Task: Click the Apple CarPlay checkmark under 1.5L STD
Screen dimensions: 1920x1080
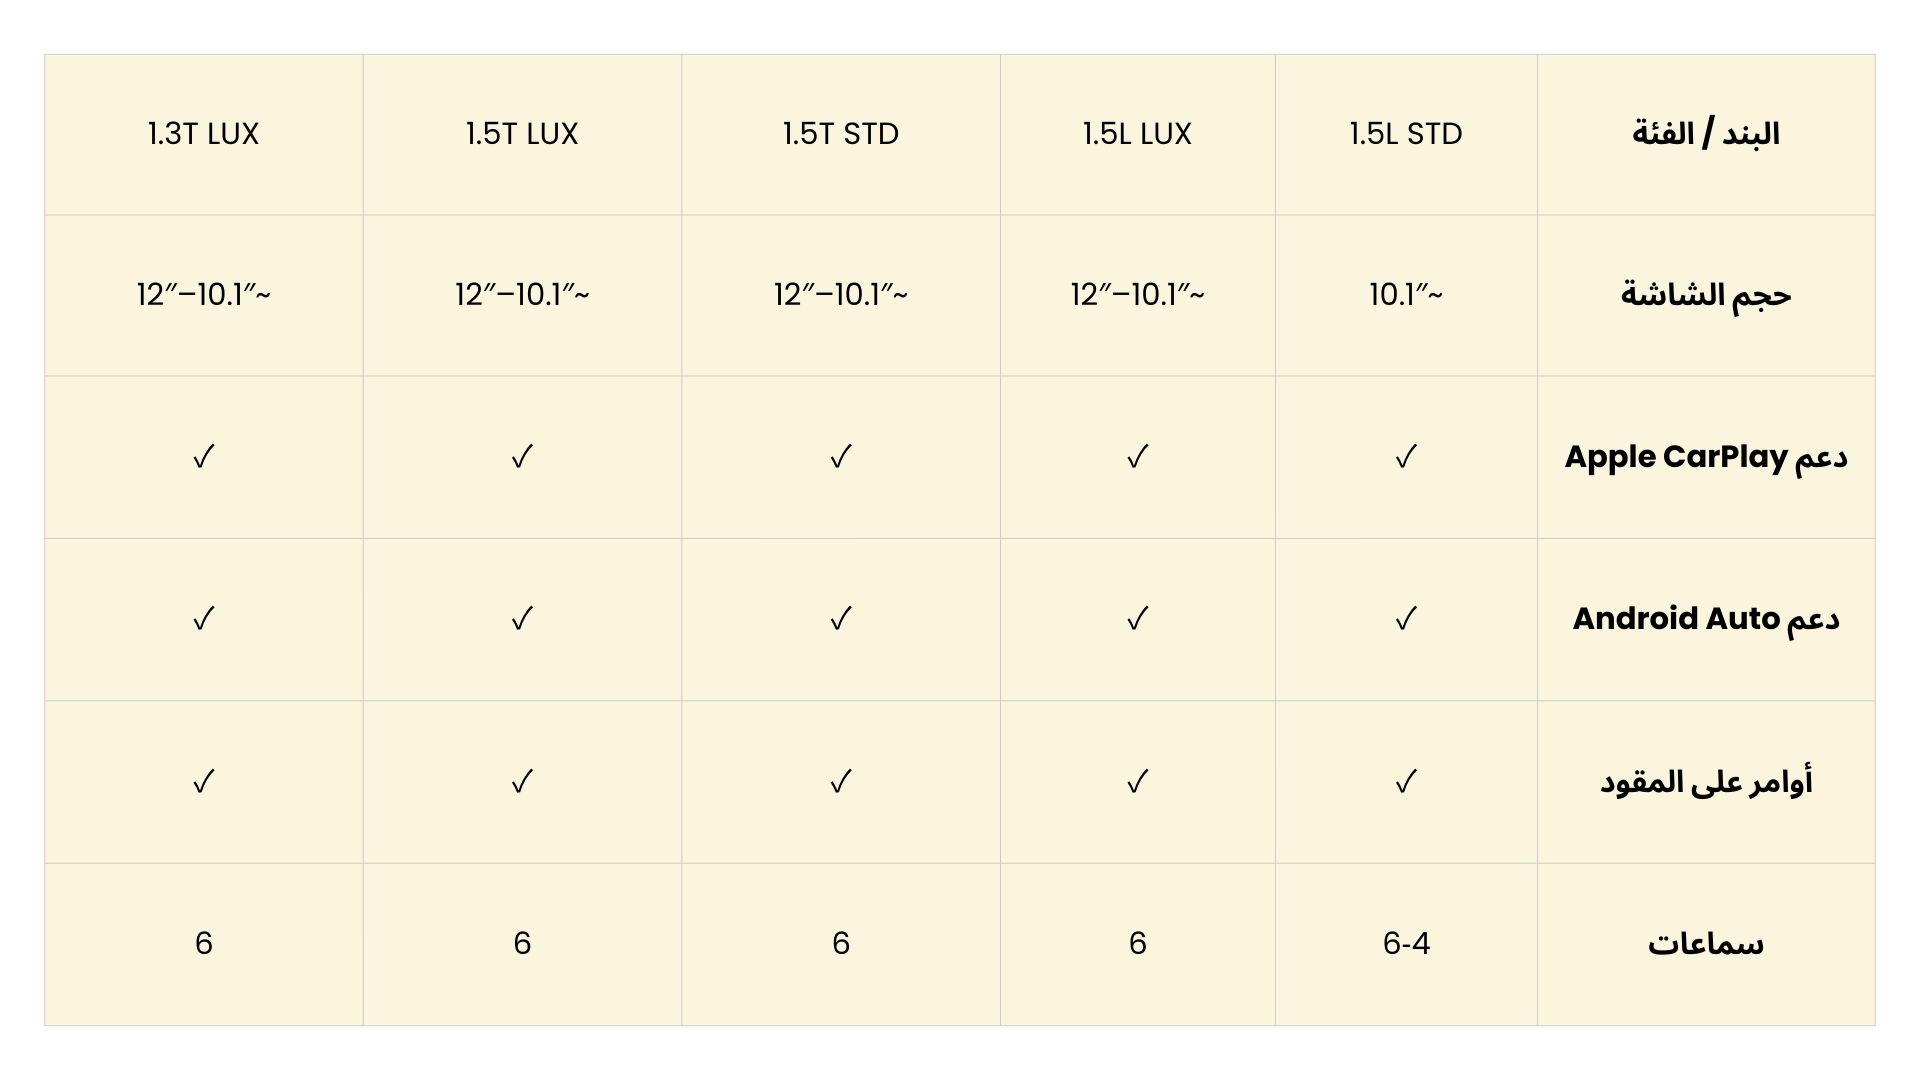Action: coord(1406,457)
